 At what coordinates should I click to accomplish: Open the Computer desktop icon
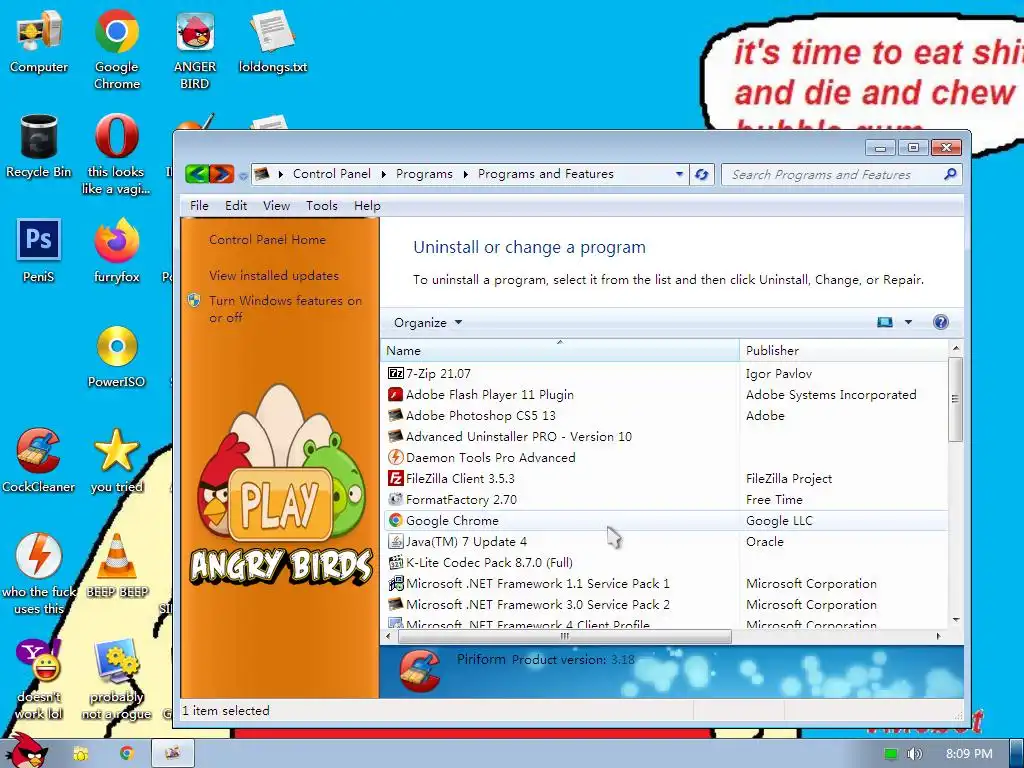[x=39, y=41]
